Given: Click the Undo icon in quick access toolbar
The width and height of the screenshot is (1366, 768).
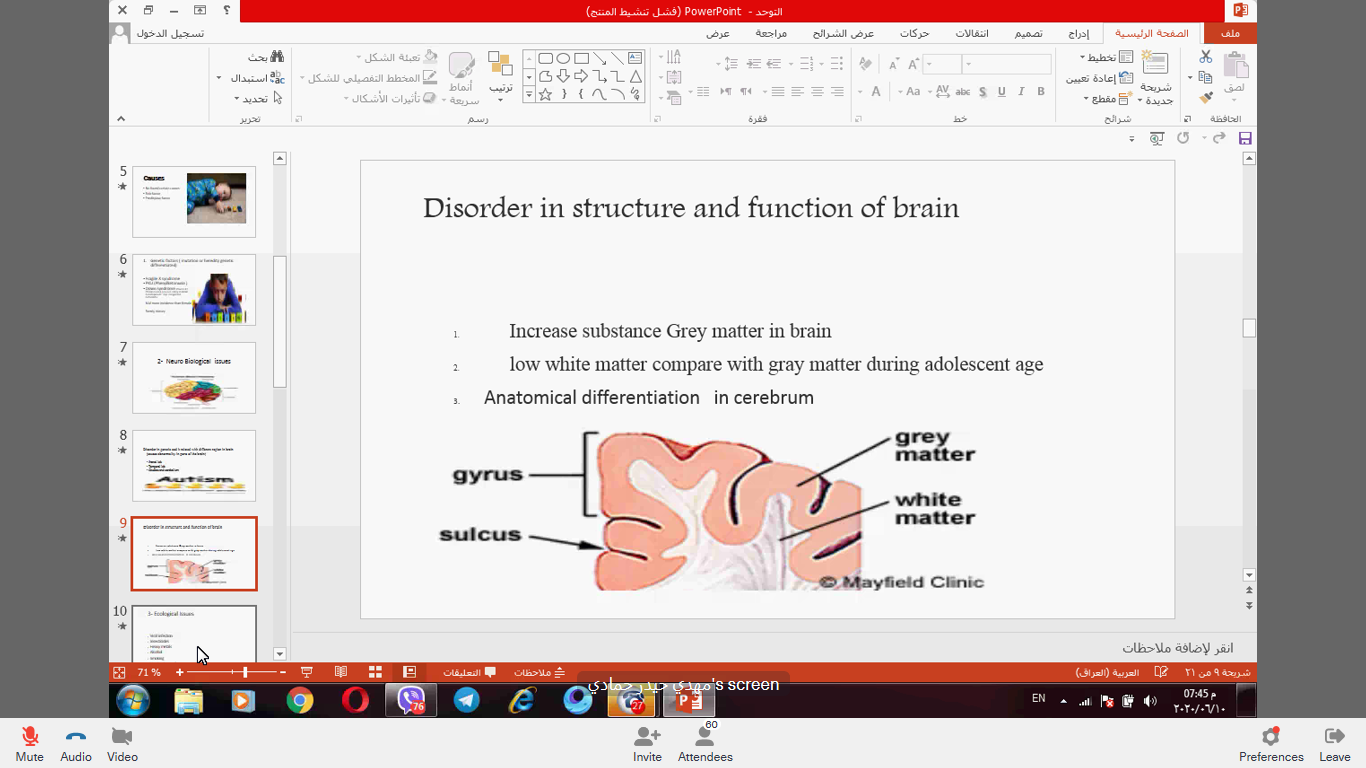Looking at the screenshot, I should coord(1184,138).
